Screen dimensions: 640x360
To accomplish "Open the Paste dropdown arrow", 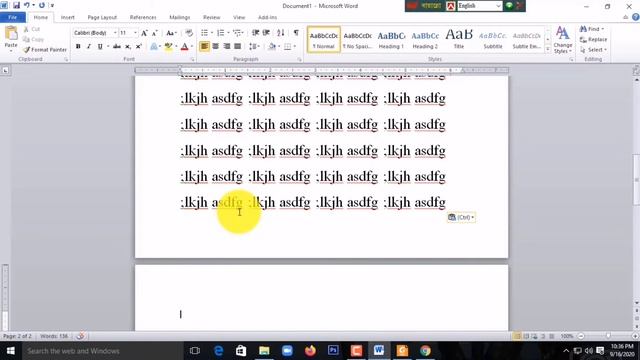I will [x=11, y=51].
